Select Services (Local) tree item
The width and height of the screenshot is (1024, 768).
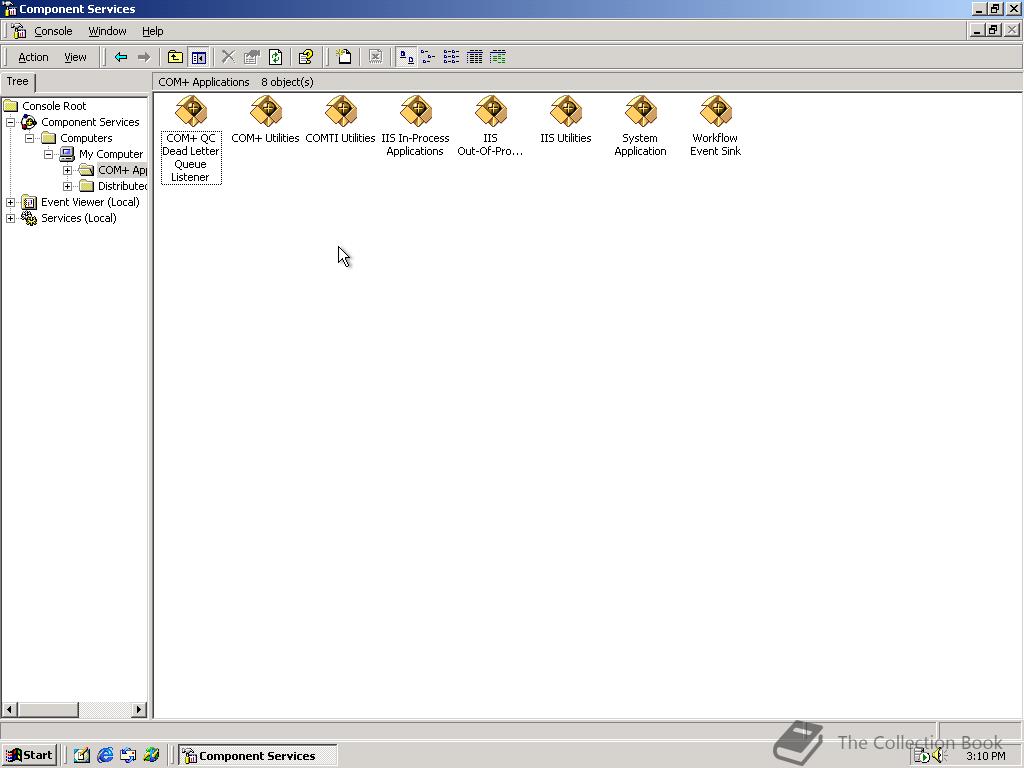coord(78,218)
